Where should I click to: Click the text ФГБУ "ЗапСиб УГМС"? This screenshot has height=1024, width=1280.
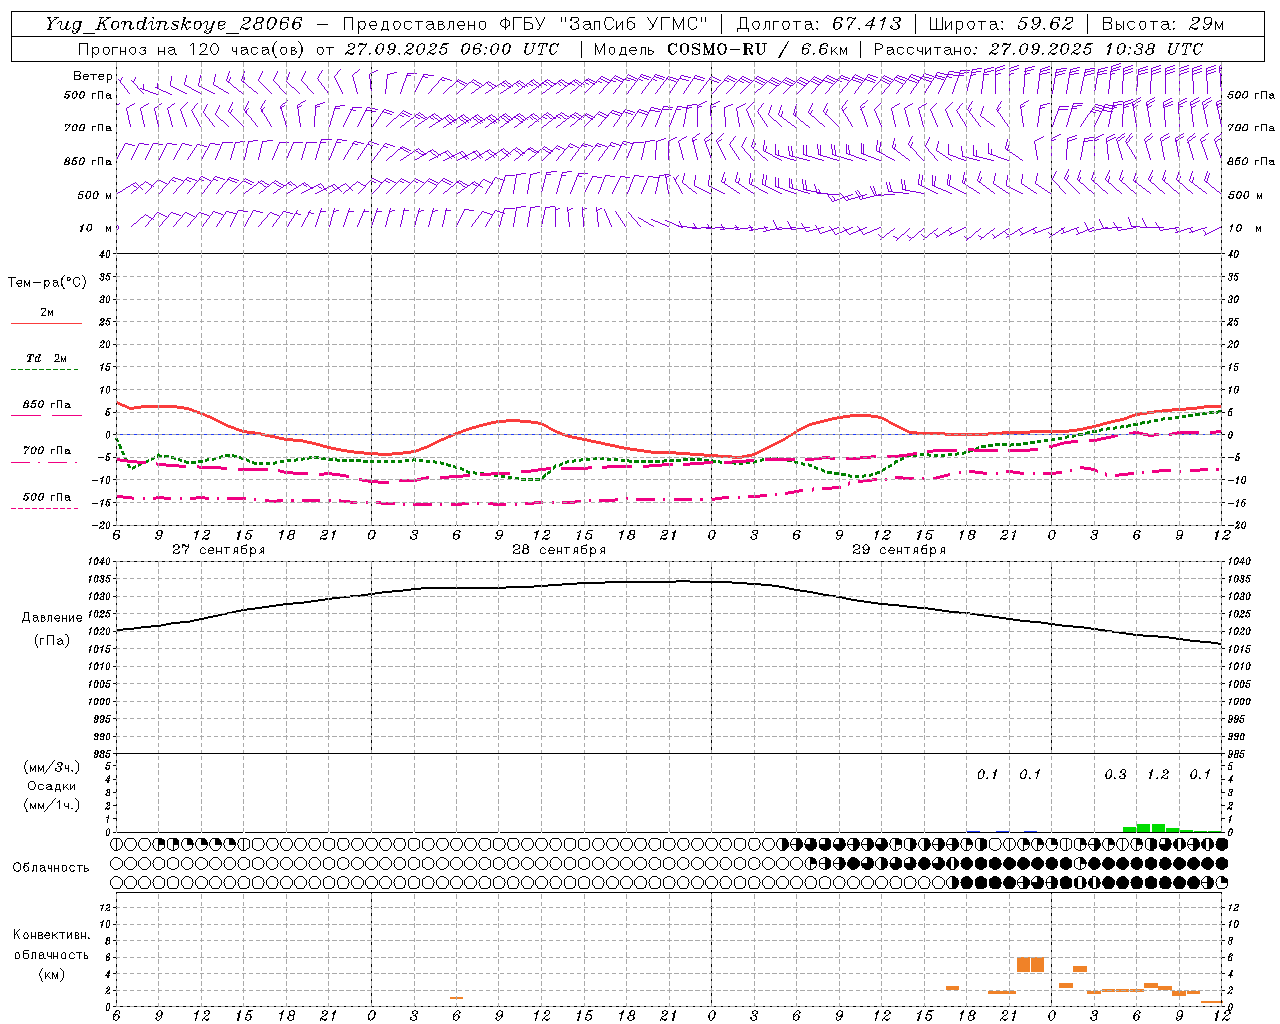[x=605, y=24]
